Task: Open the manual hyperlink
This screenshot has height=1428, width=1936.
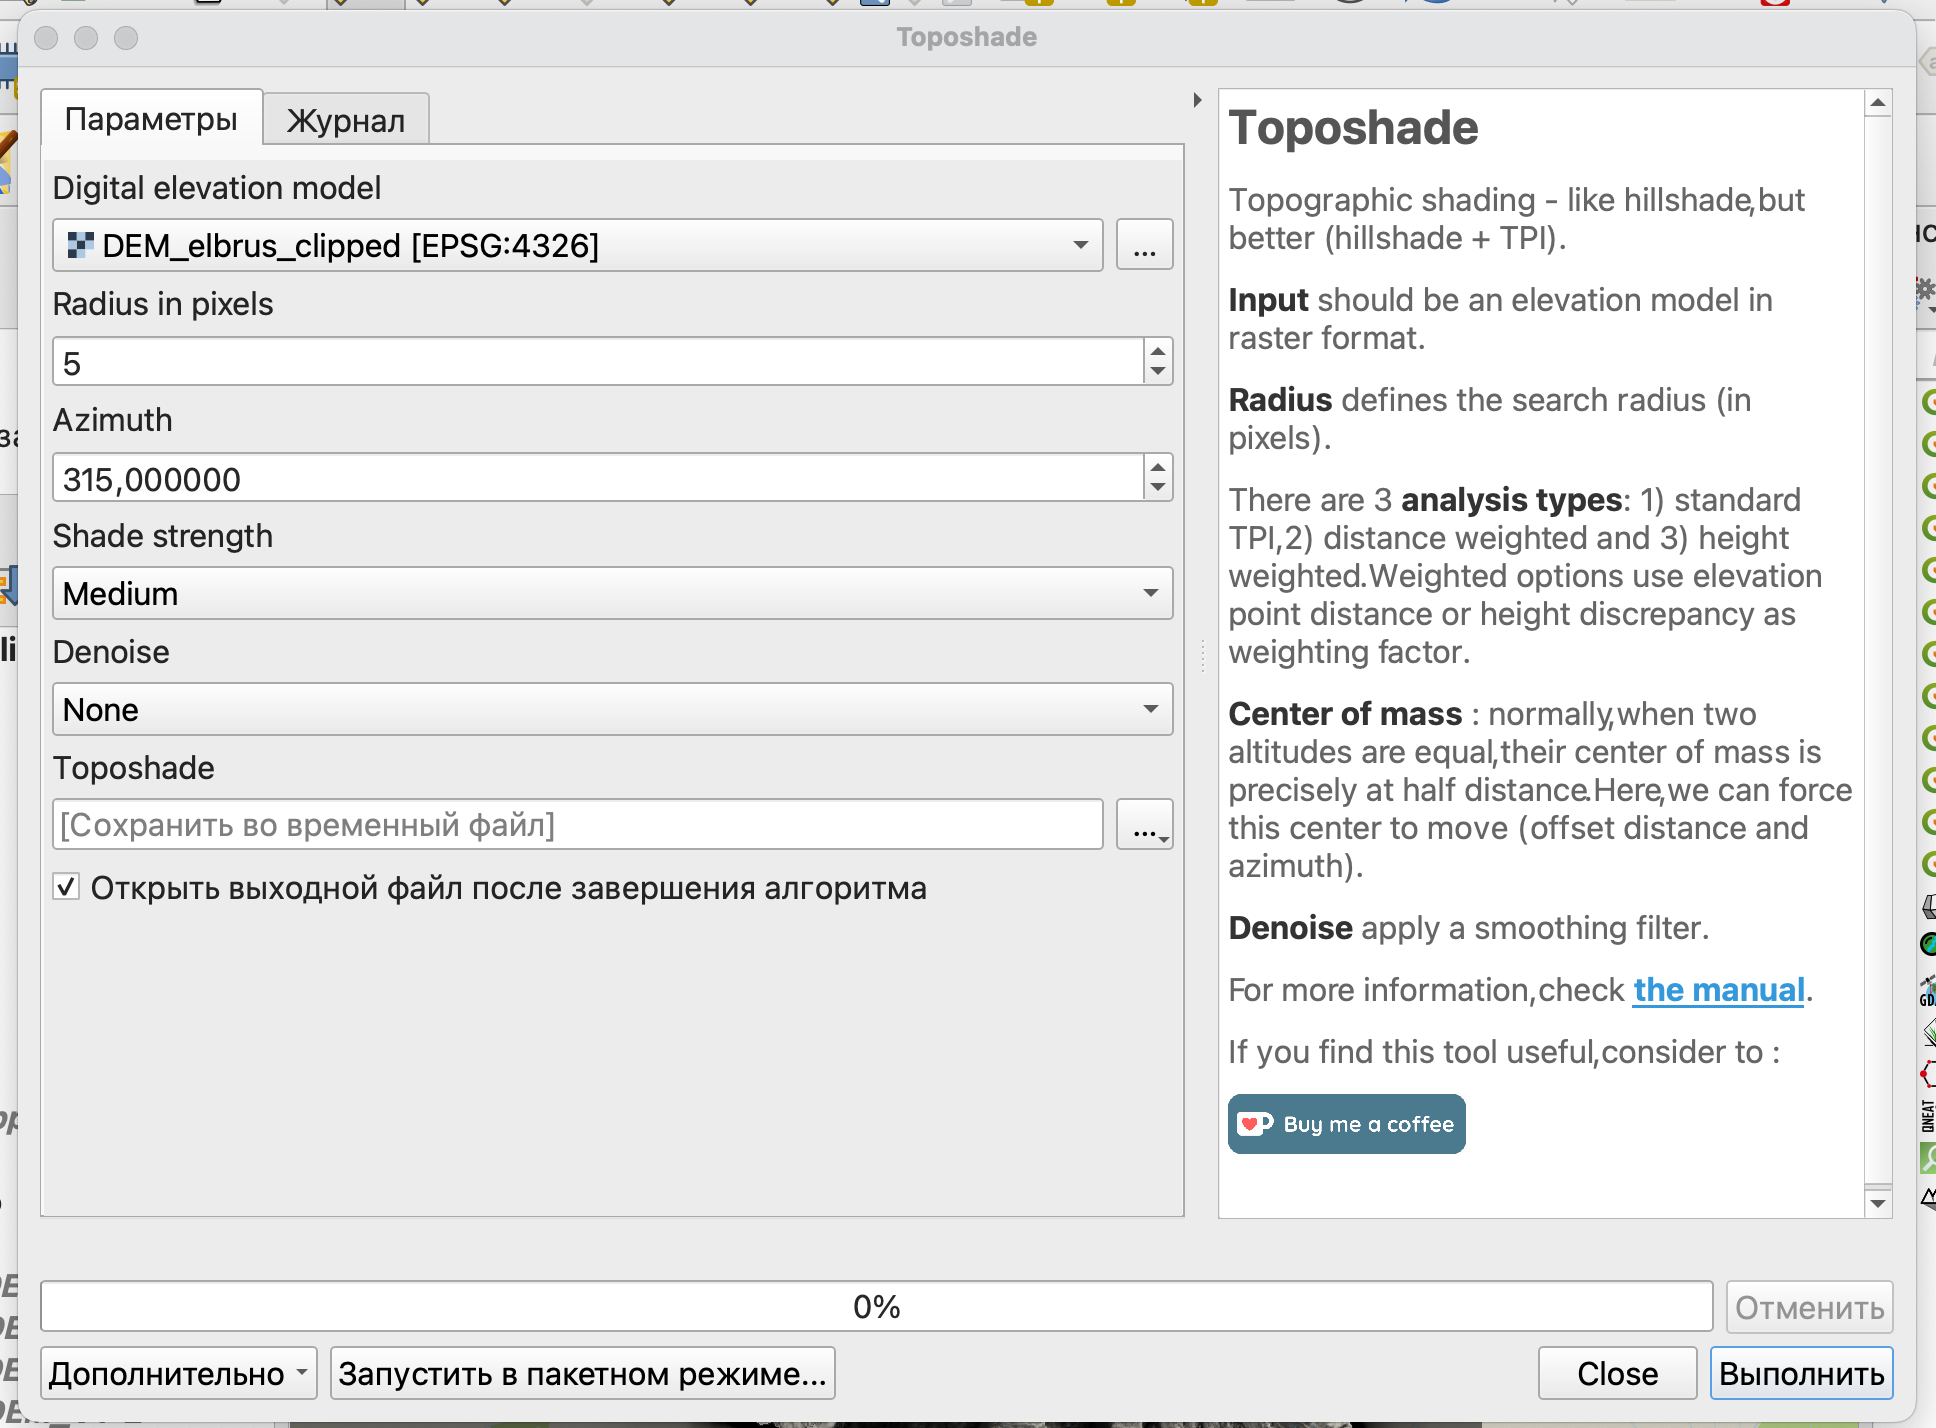Action: pyautogui.click(x=1718, y=990)
